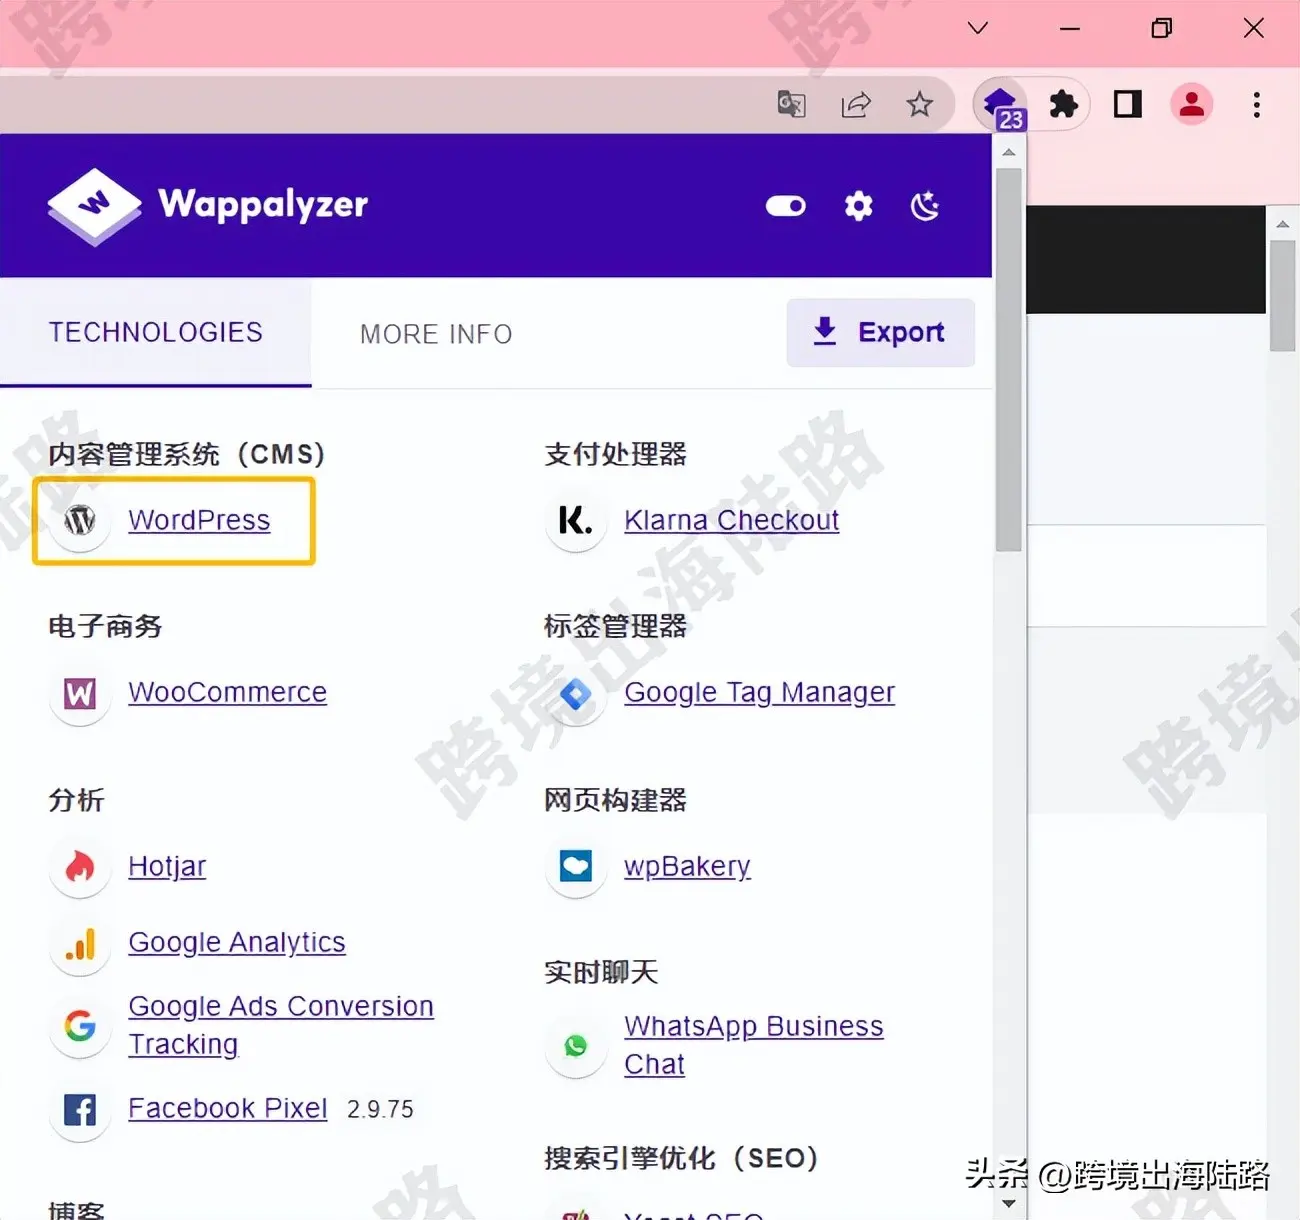1300x1220 pixels.
Task: Click the popup scrollbar down arrow
Action: [1008, 1204]
